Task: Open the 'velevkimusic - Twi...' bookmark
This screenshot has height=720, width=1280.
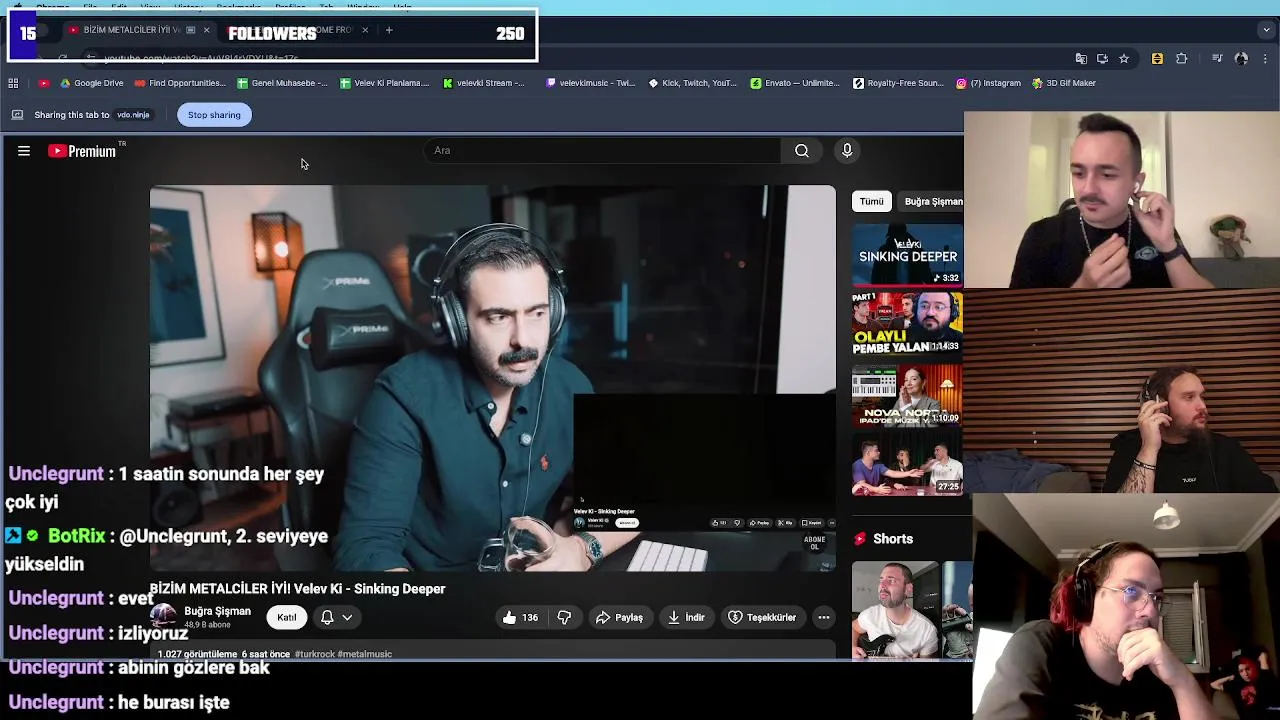Action: 590,83
